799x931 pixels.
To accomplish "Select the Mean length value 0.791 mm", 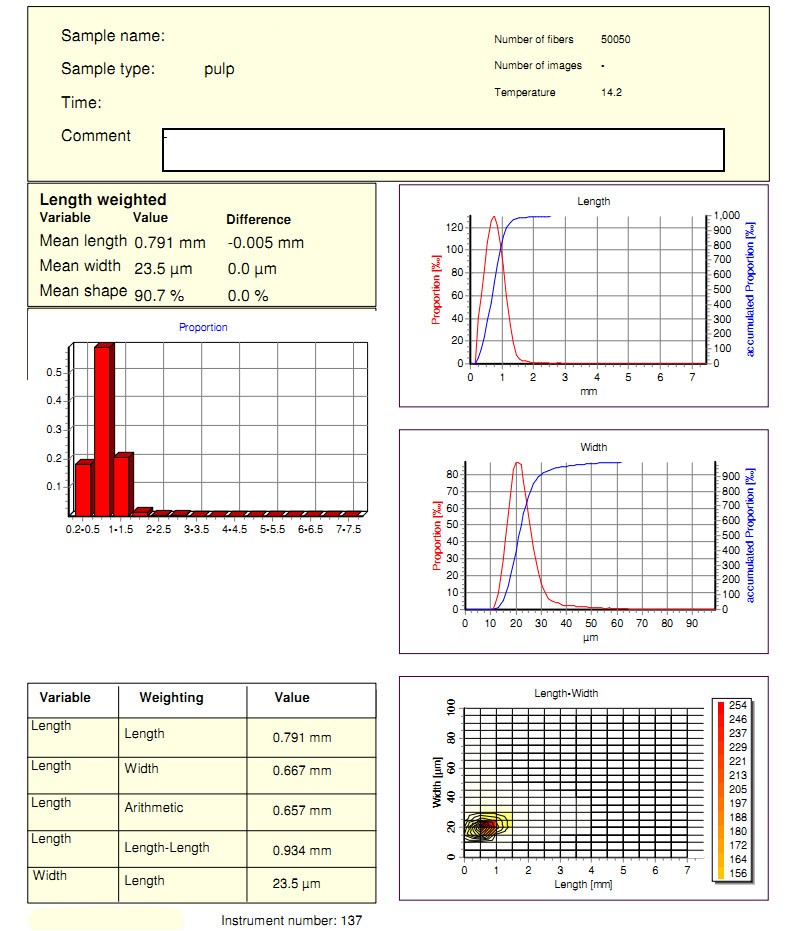I will (x=169, y=242).
